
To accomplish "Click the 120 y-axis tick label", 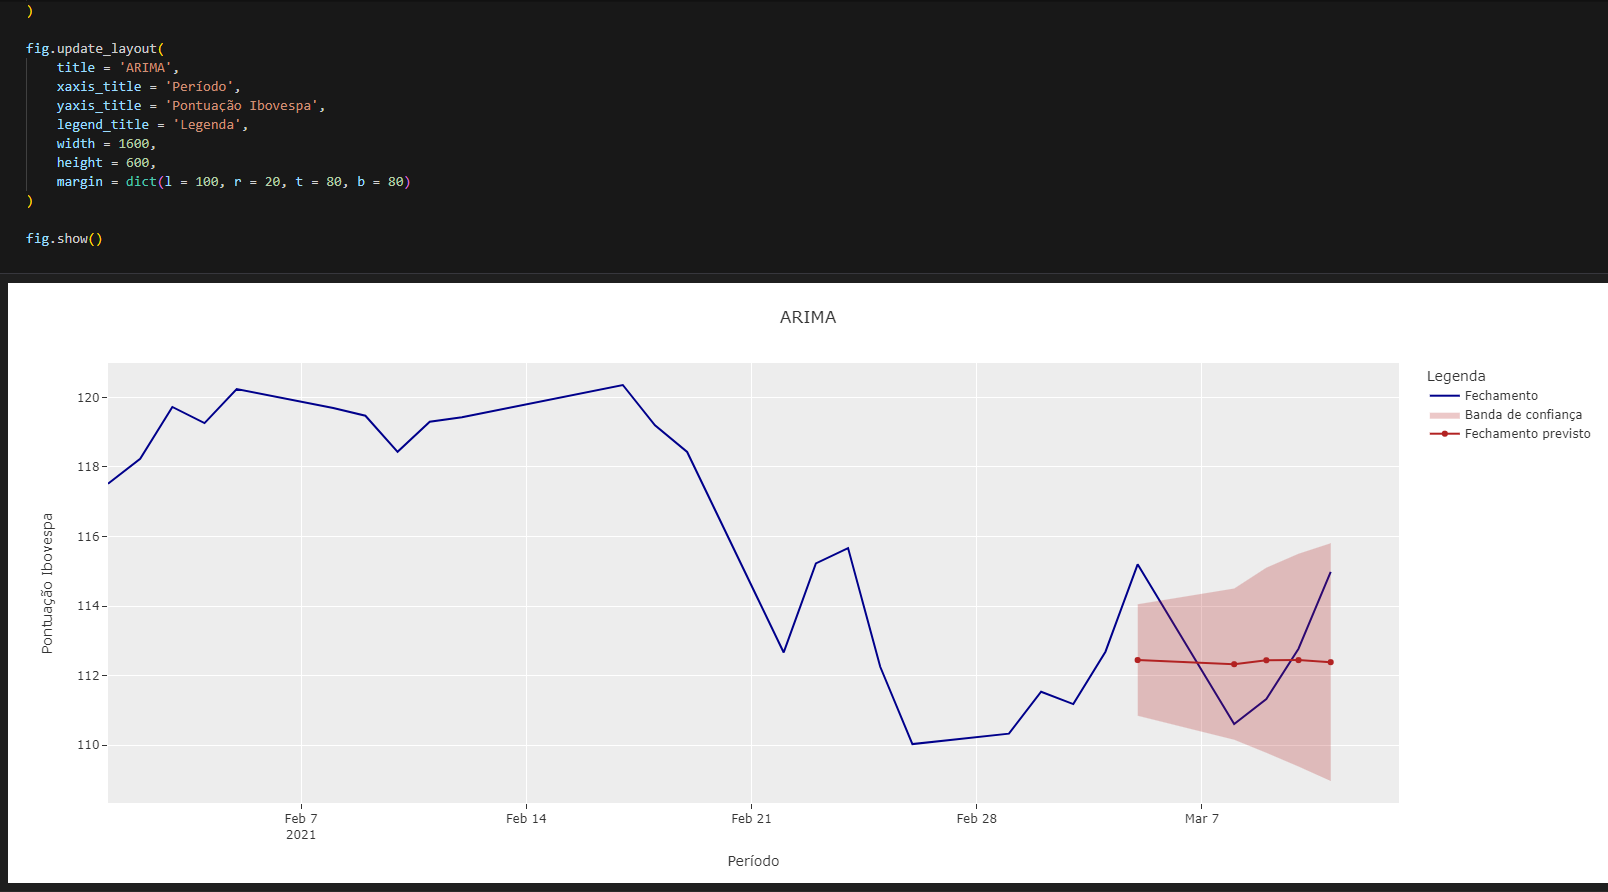I will pos(89,398).
